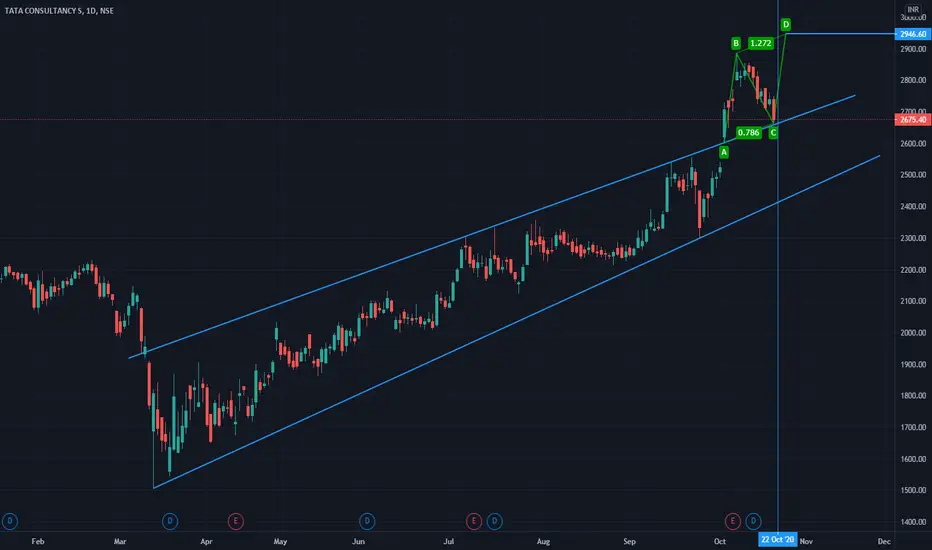Click the dividend D marker in mid-July
Viewport: 932px width, 550px height.
point(495,521)
